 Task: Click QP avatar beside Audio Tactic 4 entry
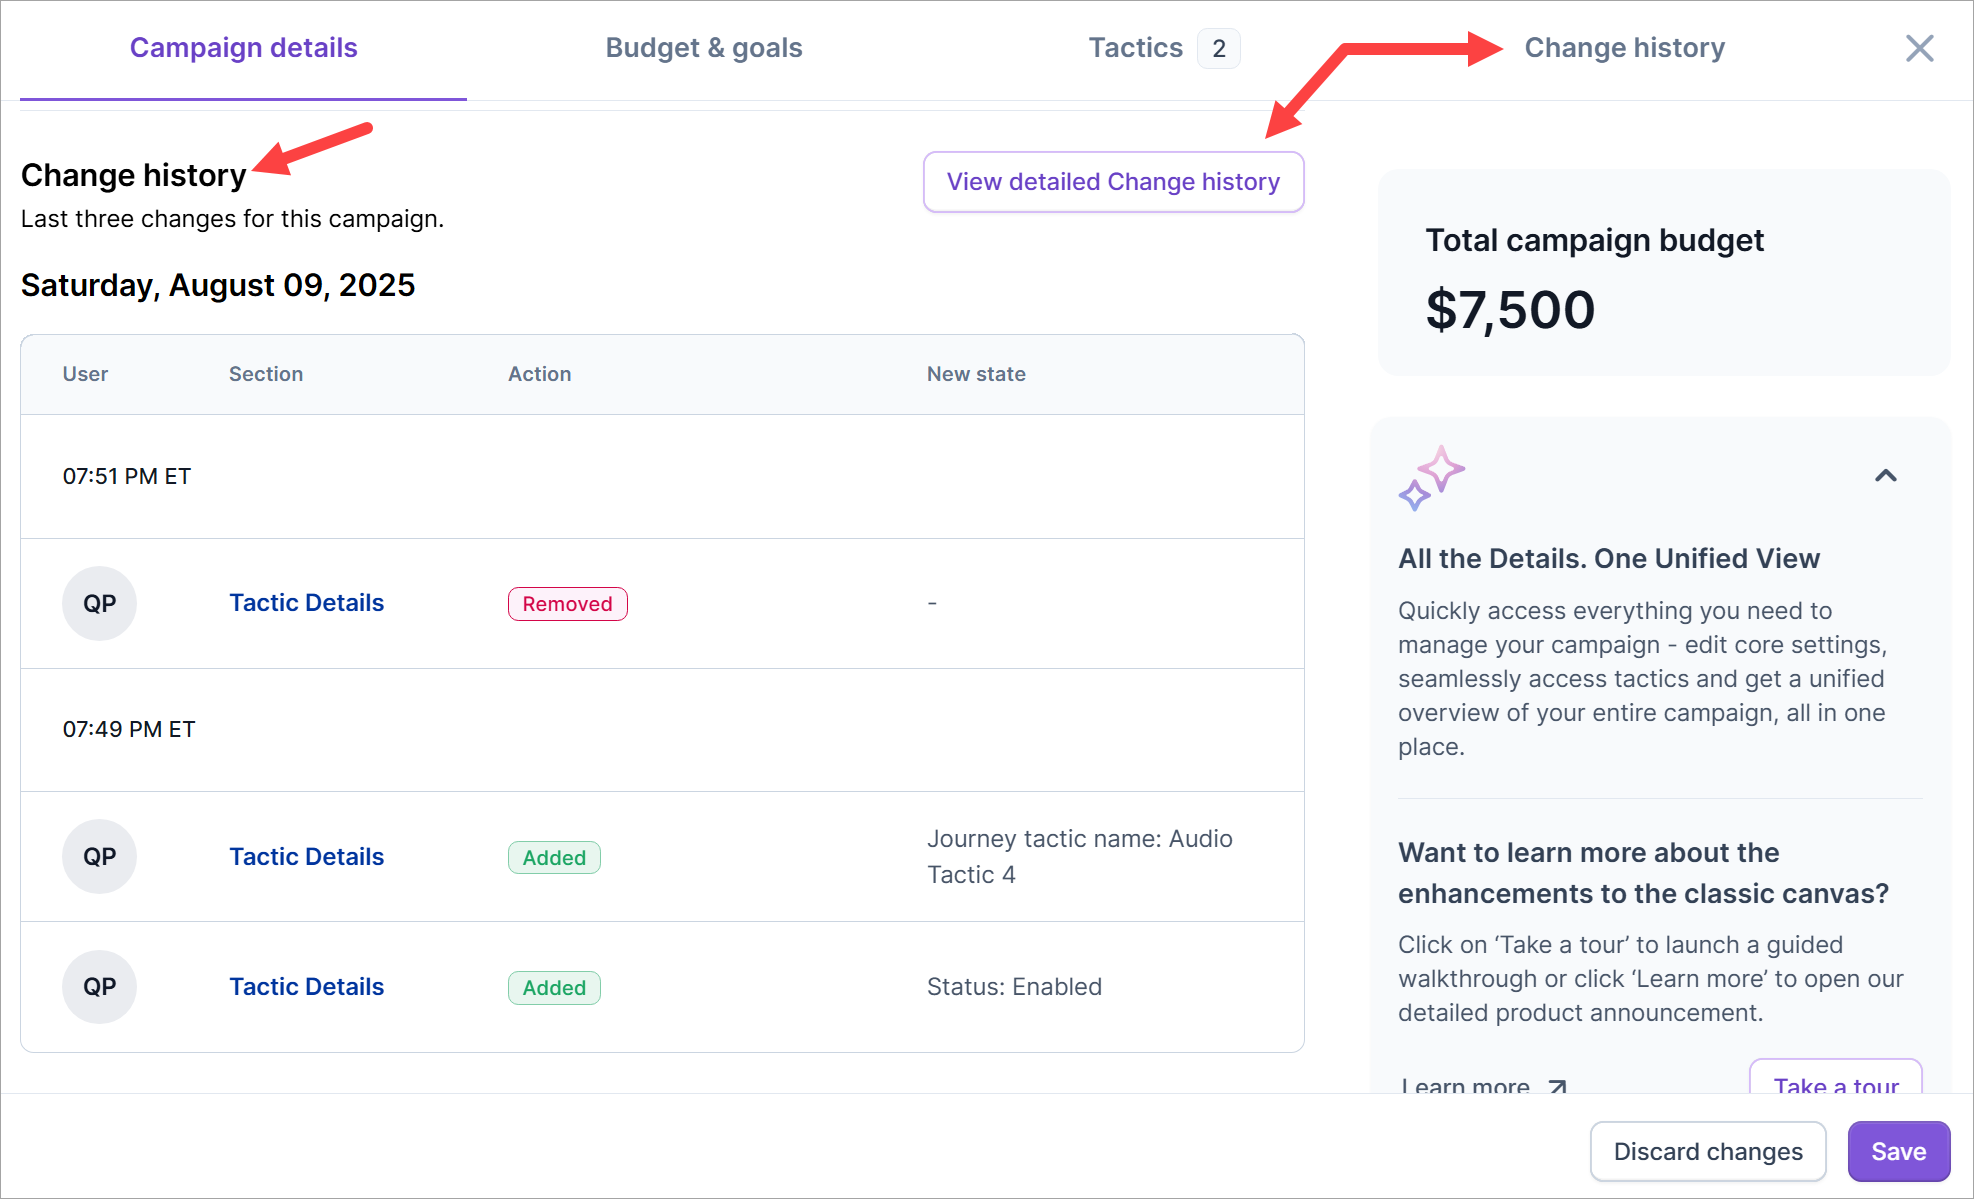click(x=99, y=857)
